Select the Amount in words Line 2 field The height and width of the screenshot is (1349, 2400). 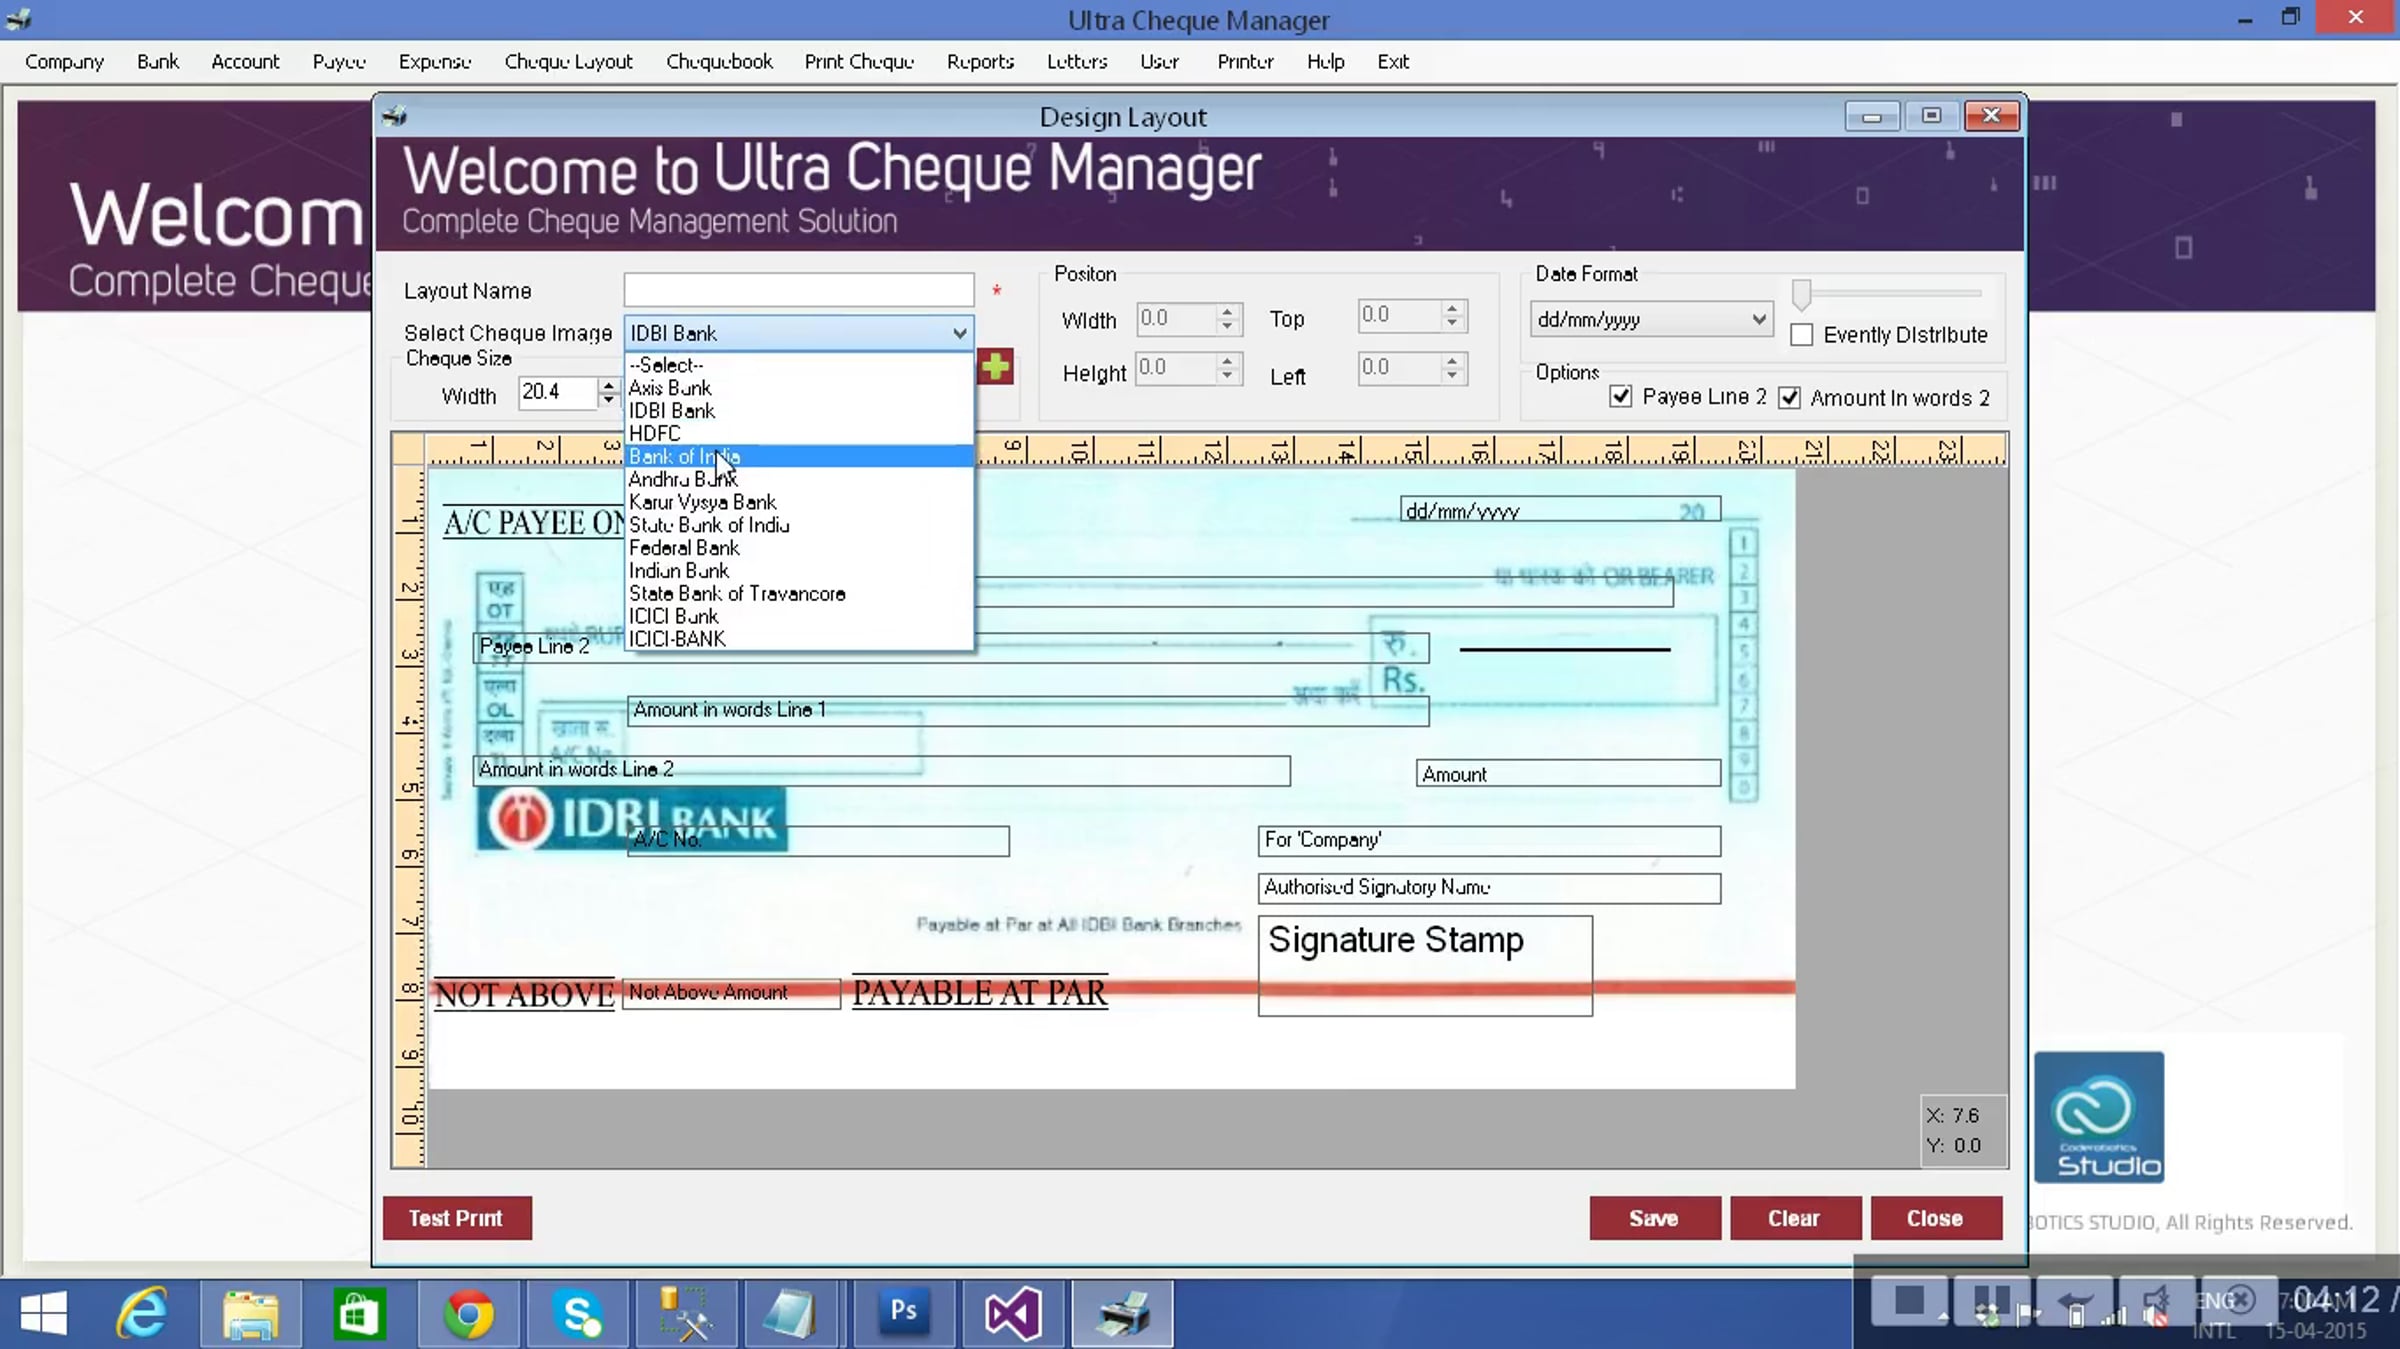pos(882,771)
